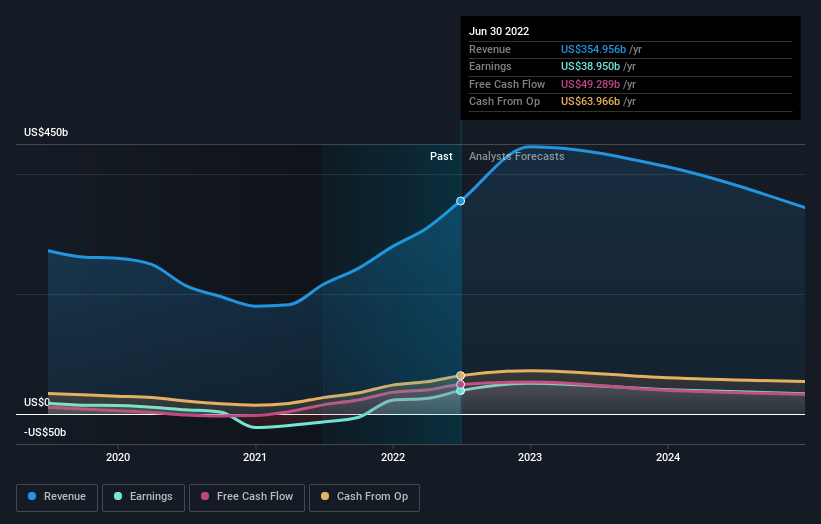Click the Past label on chart
821x524 pixels.
[x=441, y=156]
